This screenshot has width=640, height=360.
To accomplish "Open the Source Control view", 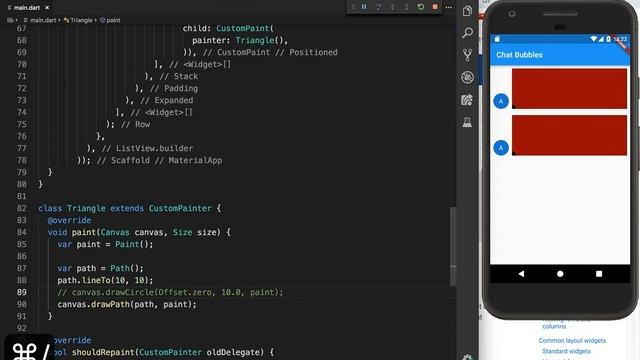I will tap(467, 55).
